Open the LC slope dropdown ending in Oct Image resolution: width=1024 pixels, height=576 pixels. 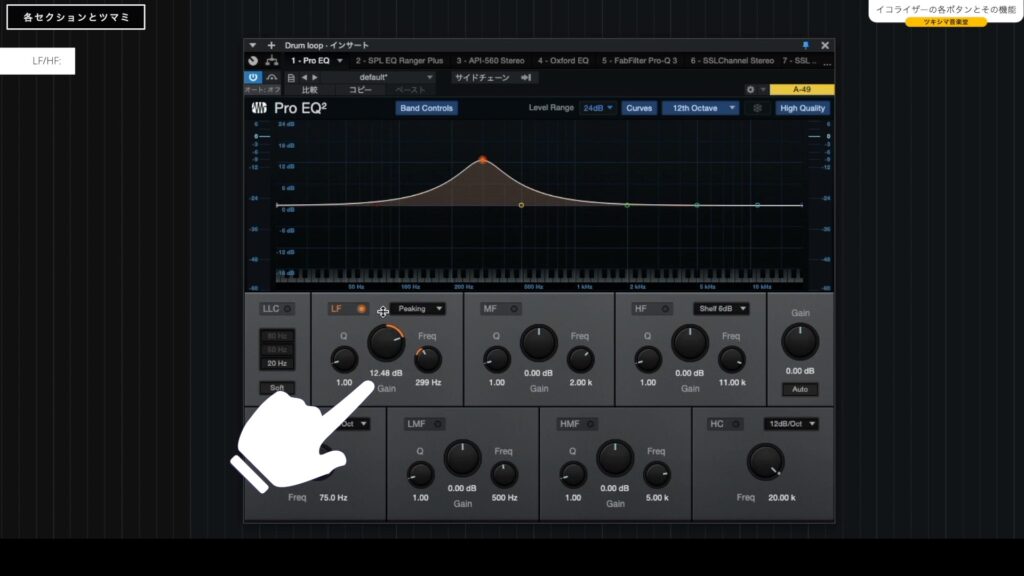click(355, 424)
